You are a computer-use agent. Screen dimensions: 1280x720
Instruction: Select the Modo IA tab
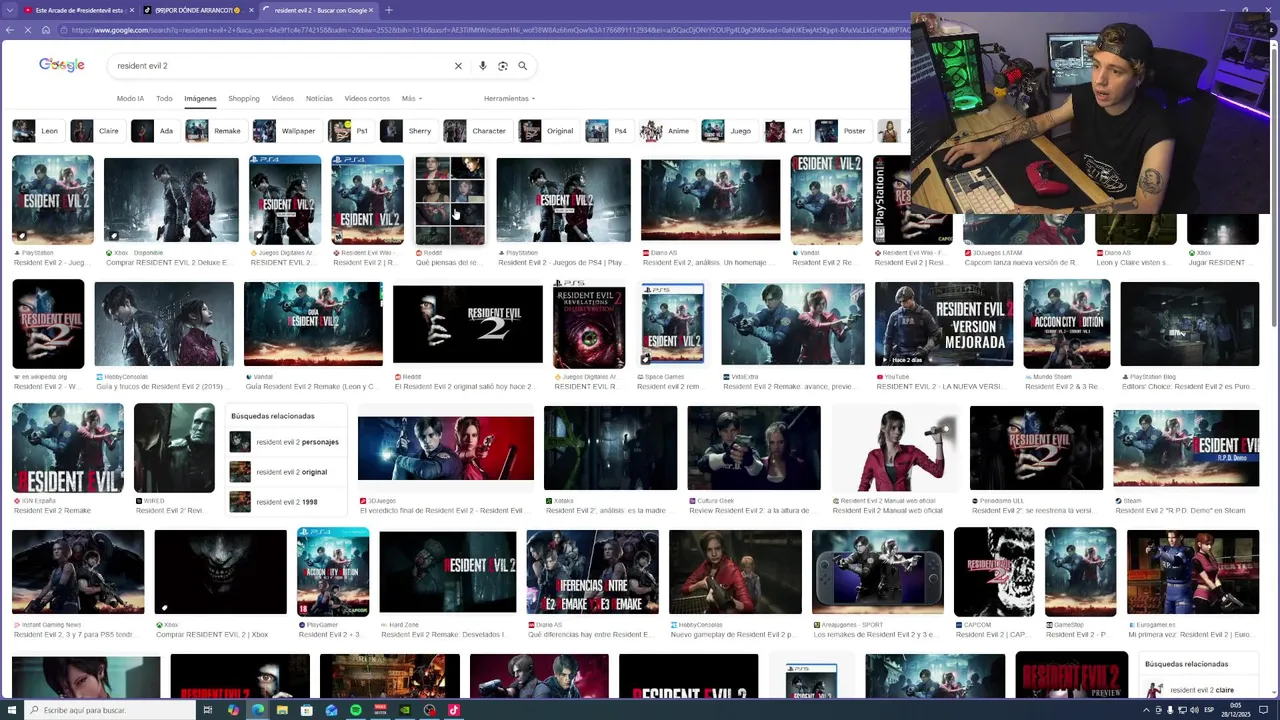[x=130, y=99]
